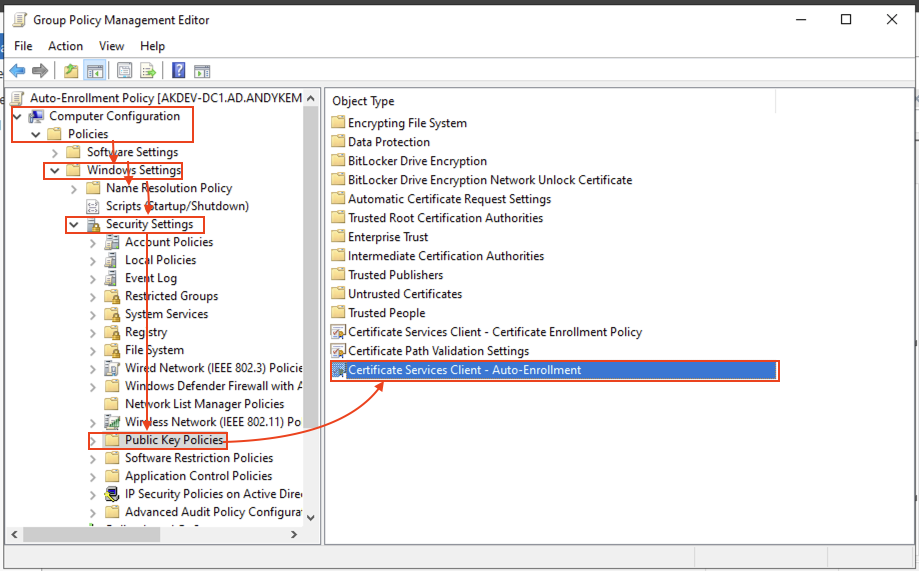Screen dimensions: 919x571
Task: Click the Registry locked folder icon
Action: pyautogui.click(x=112, y=332)
